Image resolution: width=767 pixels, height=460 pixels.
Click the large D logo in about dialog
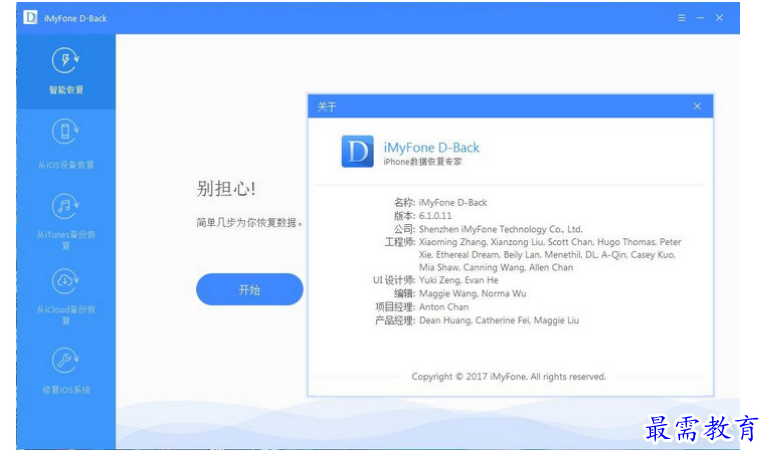pyautogui.click(x=358, y=151)
